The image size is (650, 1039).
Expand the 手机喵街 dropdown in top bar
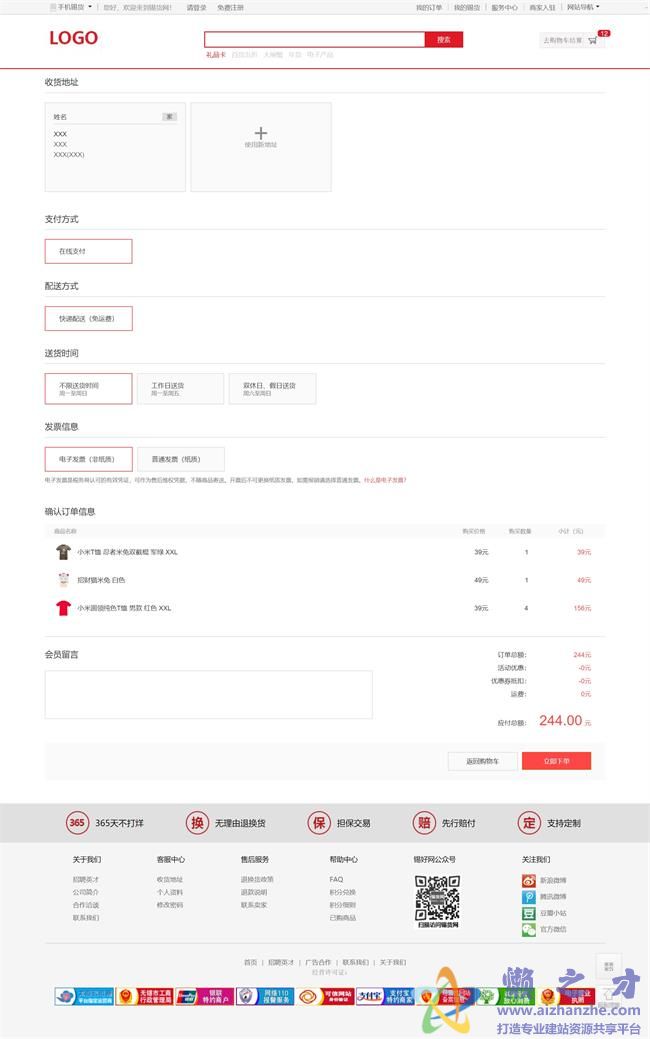click(x=71, y=7)
